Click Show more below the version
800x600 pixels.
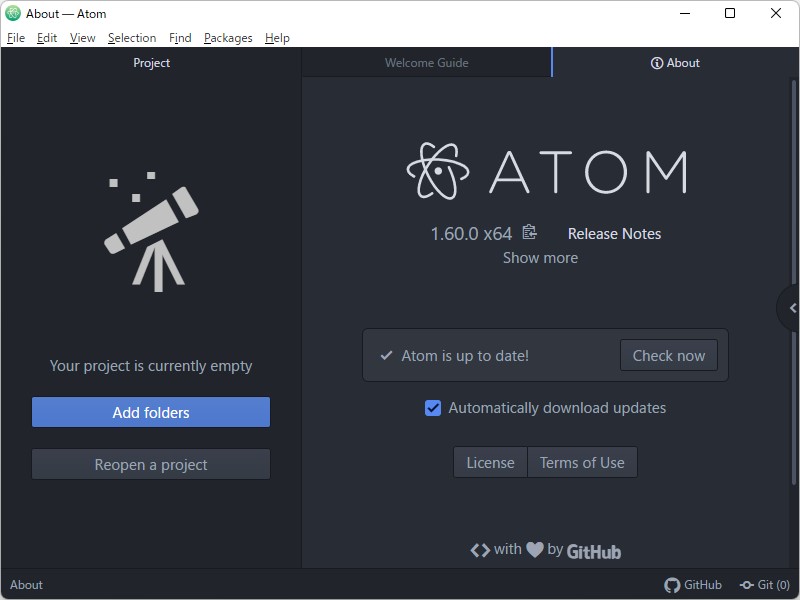tap(540, 257)
